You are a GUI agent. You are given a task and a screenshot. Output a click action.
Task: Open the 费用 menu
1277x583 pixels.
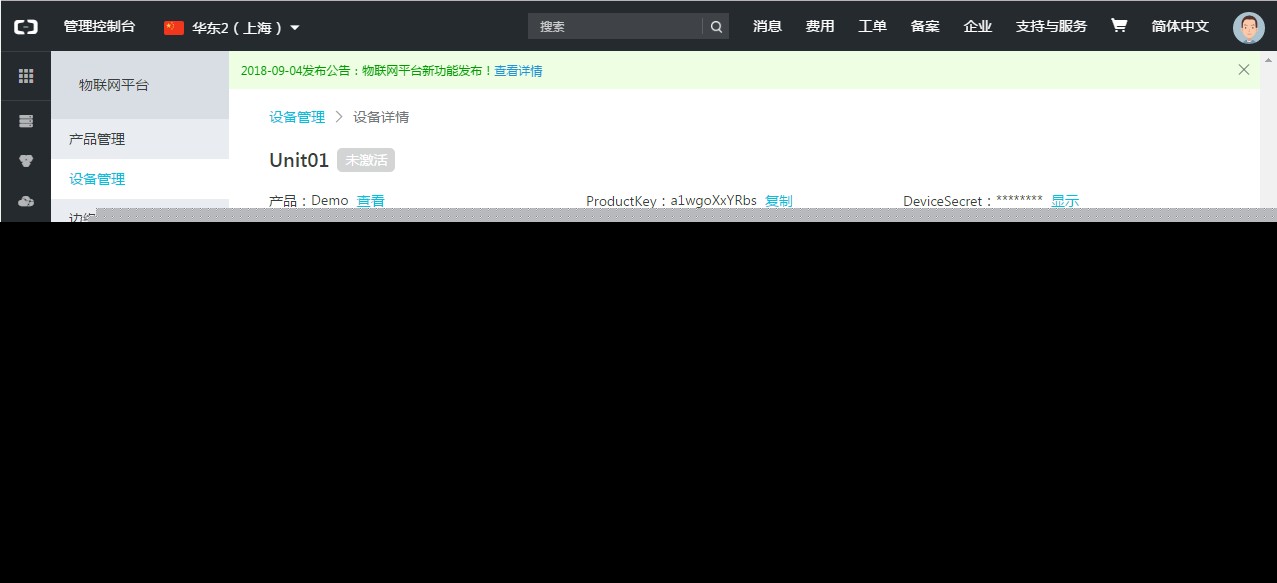(820, 26)
